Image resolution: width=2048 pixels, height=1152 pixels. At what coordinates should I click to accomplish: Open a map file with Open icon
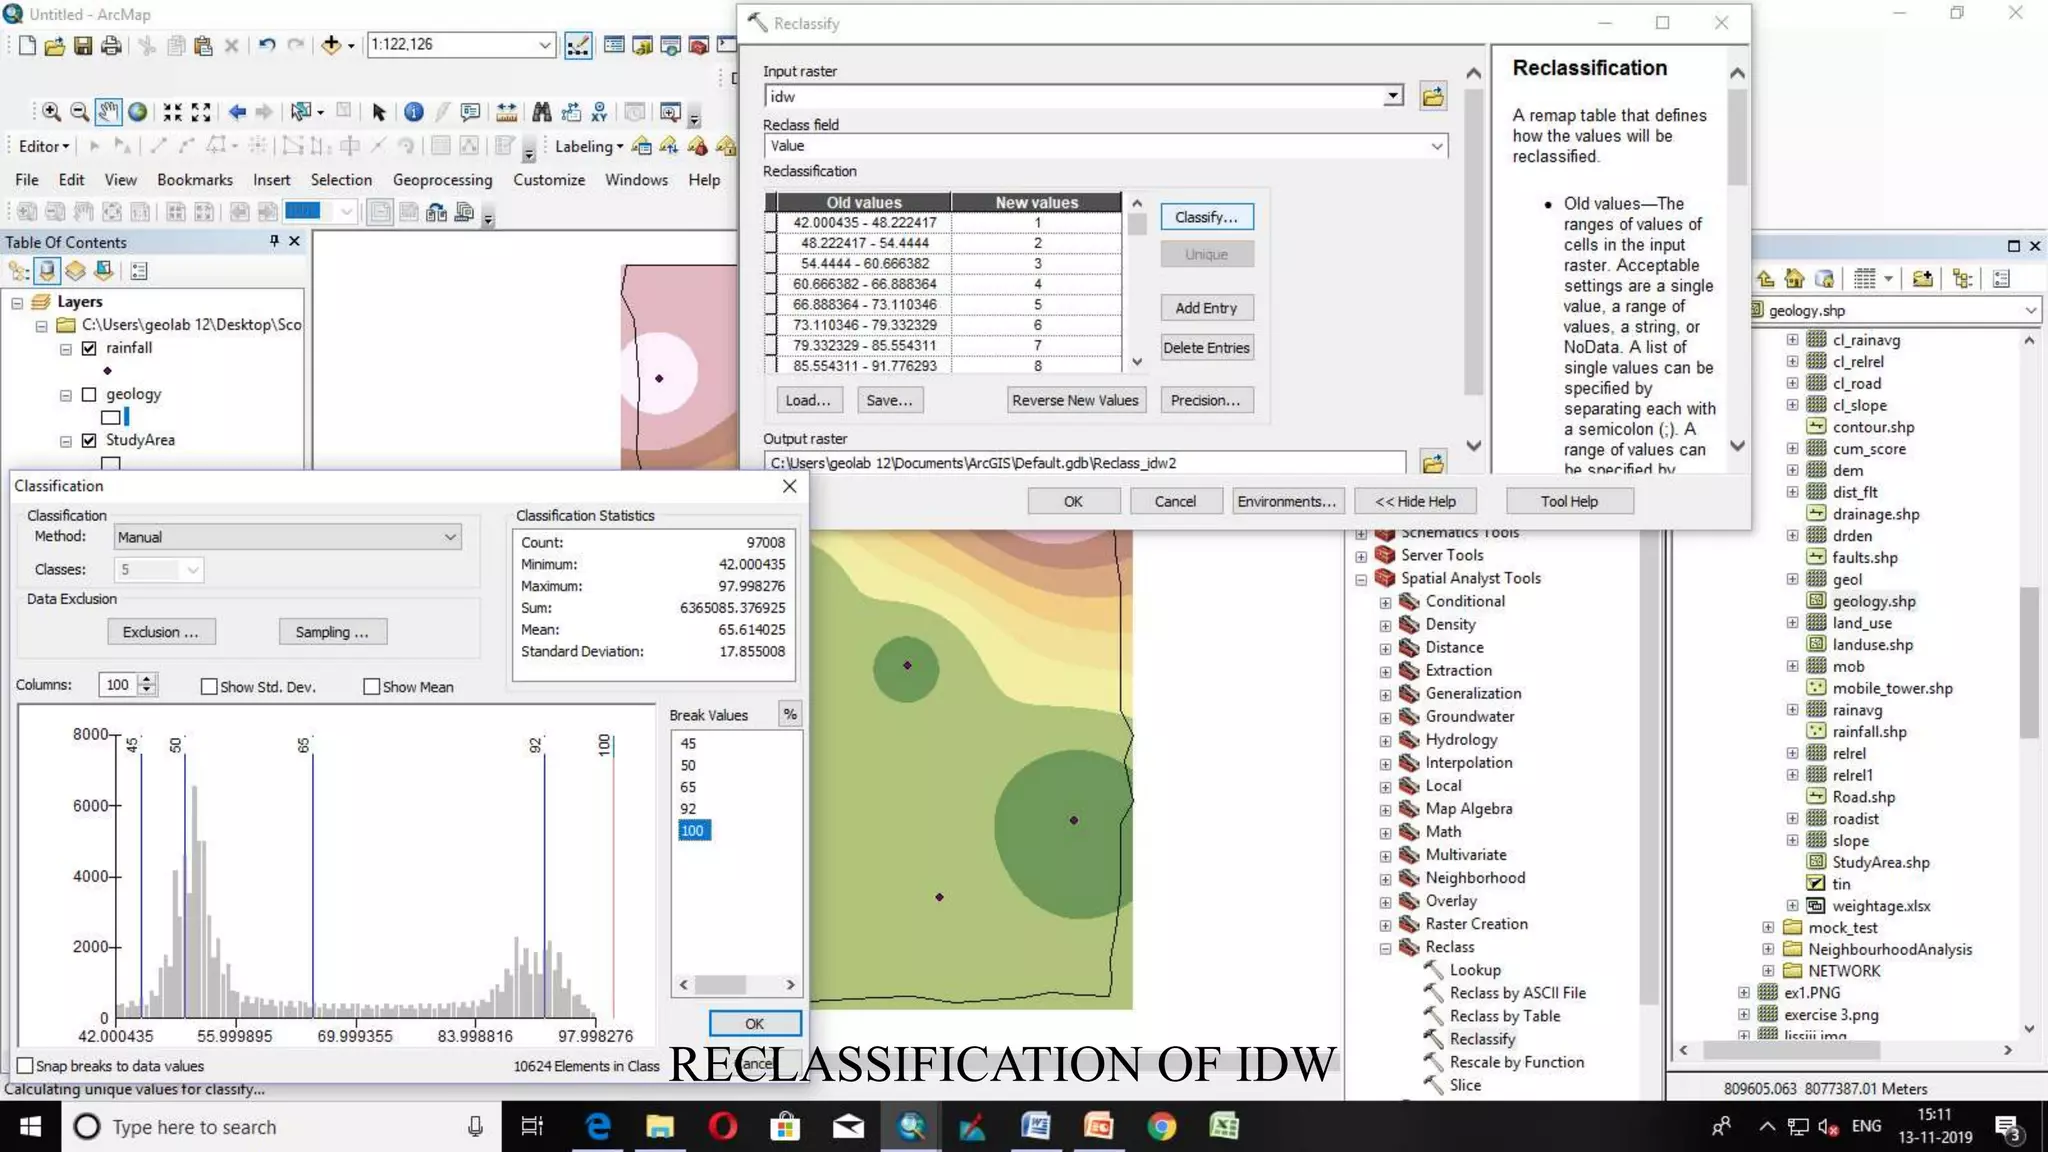pyautogui.click(x=55, y=45)
